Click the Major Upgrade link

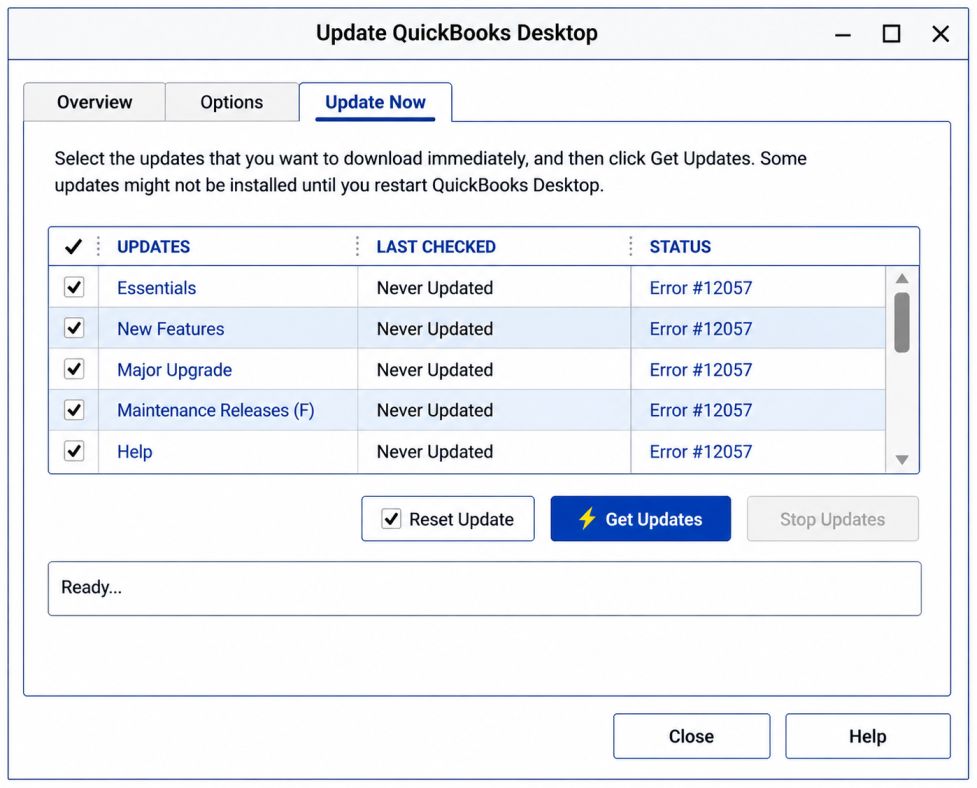click(x=174, y=370)
